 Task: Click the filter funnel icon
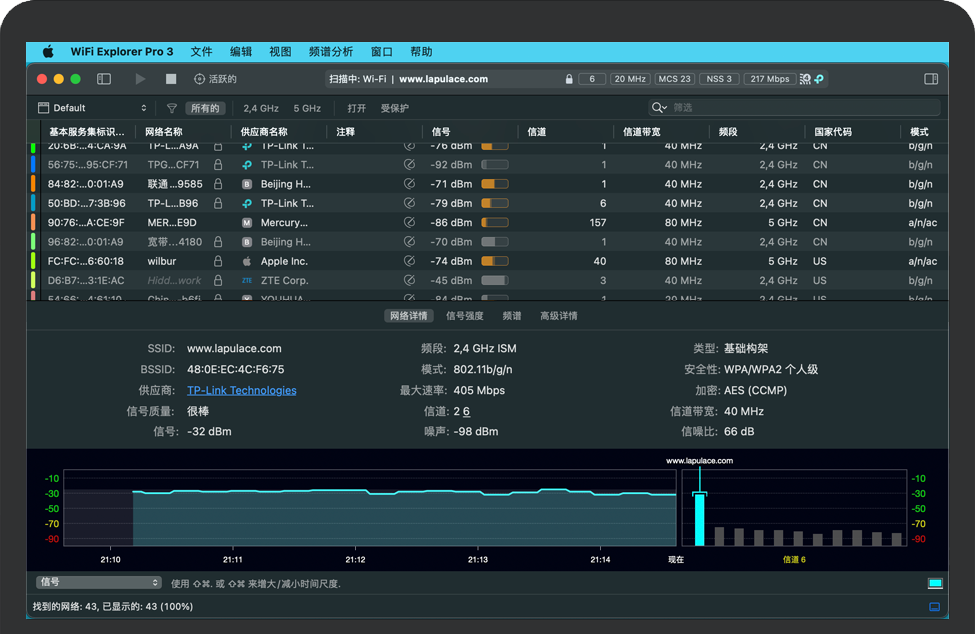[x=172, y=108]
